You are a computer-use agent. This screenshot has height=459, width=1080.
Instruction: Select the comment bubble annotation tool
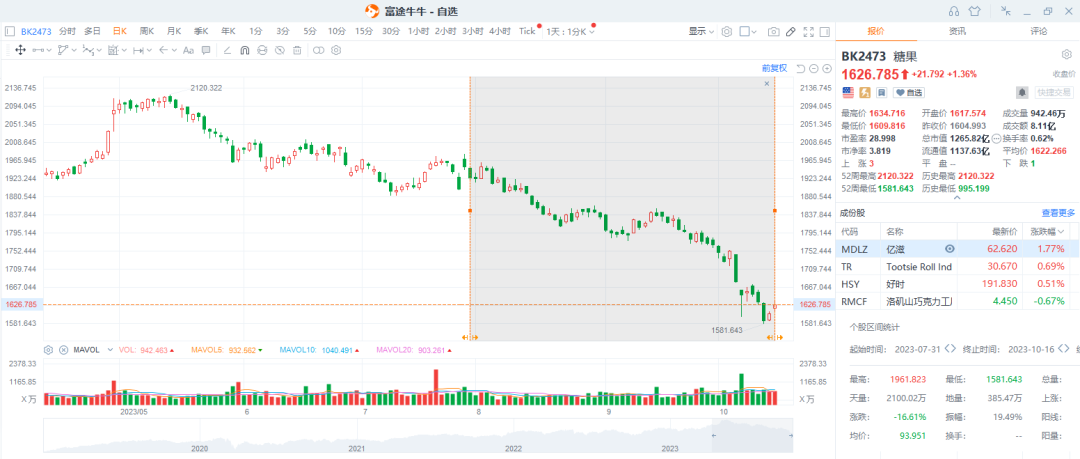[205, 50]
